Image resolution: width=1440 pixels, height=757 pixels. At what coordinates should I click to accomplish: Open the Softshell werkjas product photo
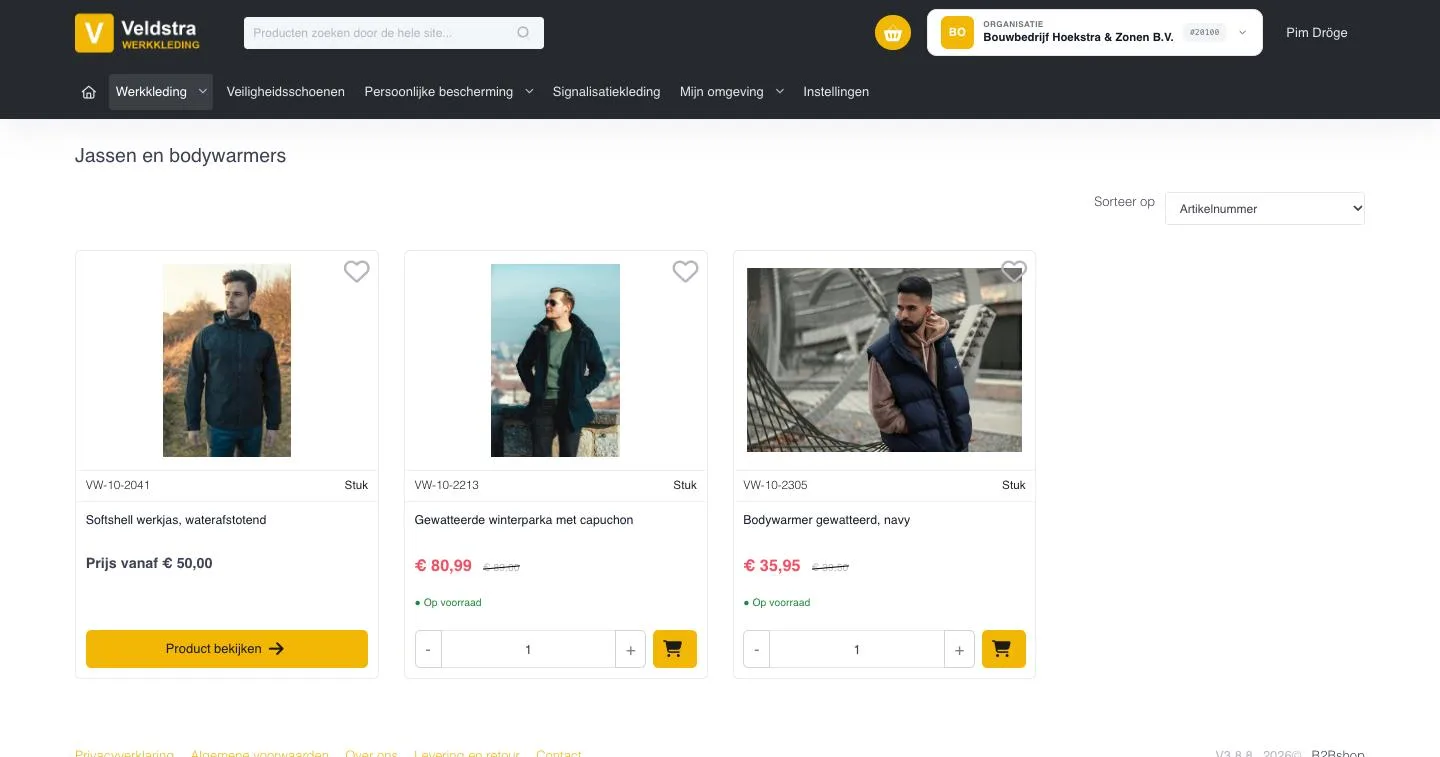[227, 360]
